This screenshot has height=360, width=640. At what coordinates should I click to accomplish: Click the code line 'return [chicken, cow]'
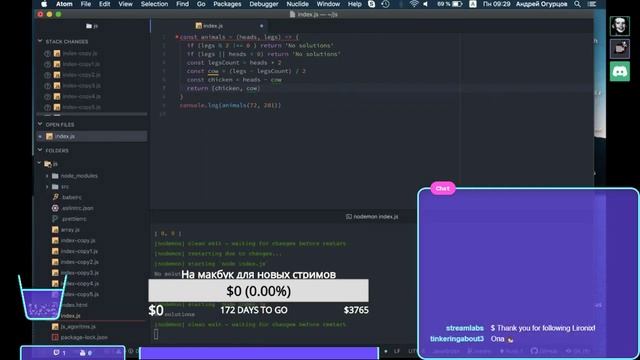click(x=223, y=88)
